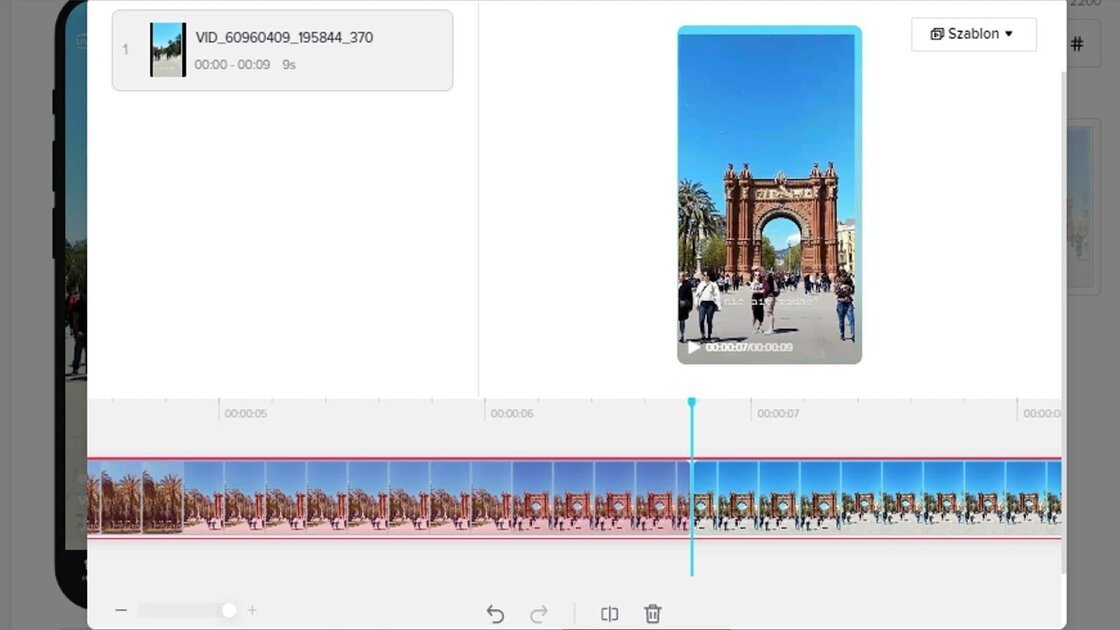
Task: Play the video preview
Action: coord(693,347)
